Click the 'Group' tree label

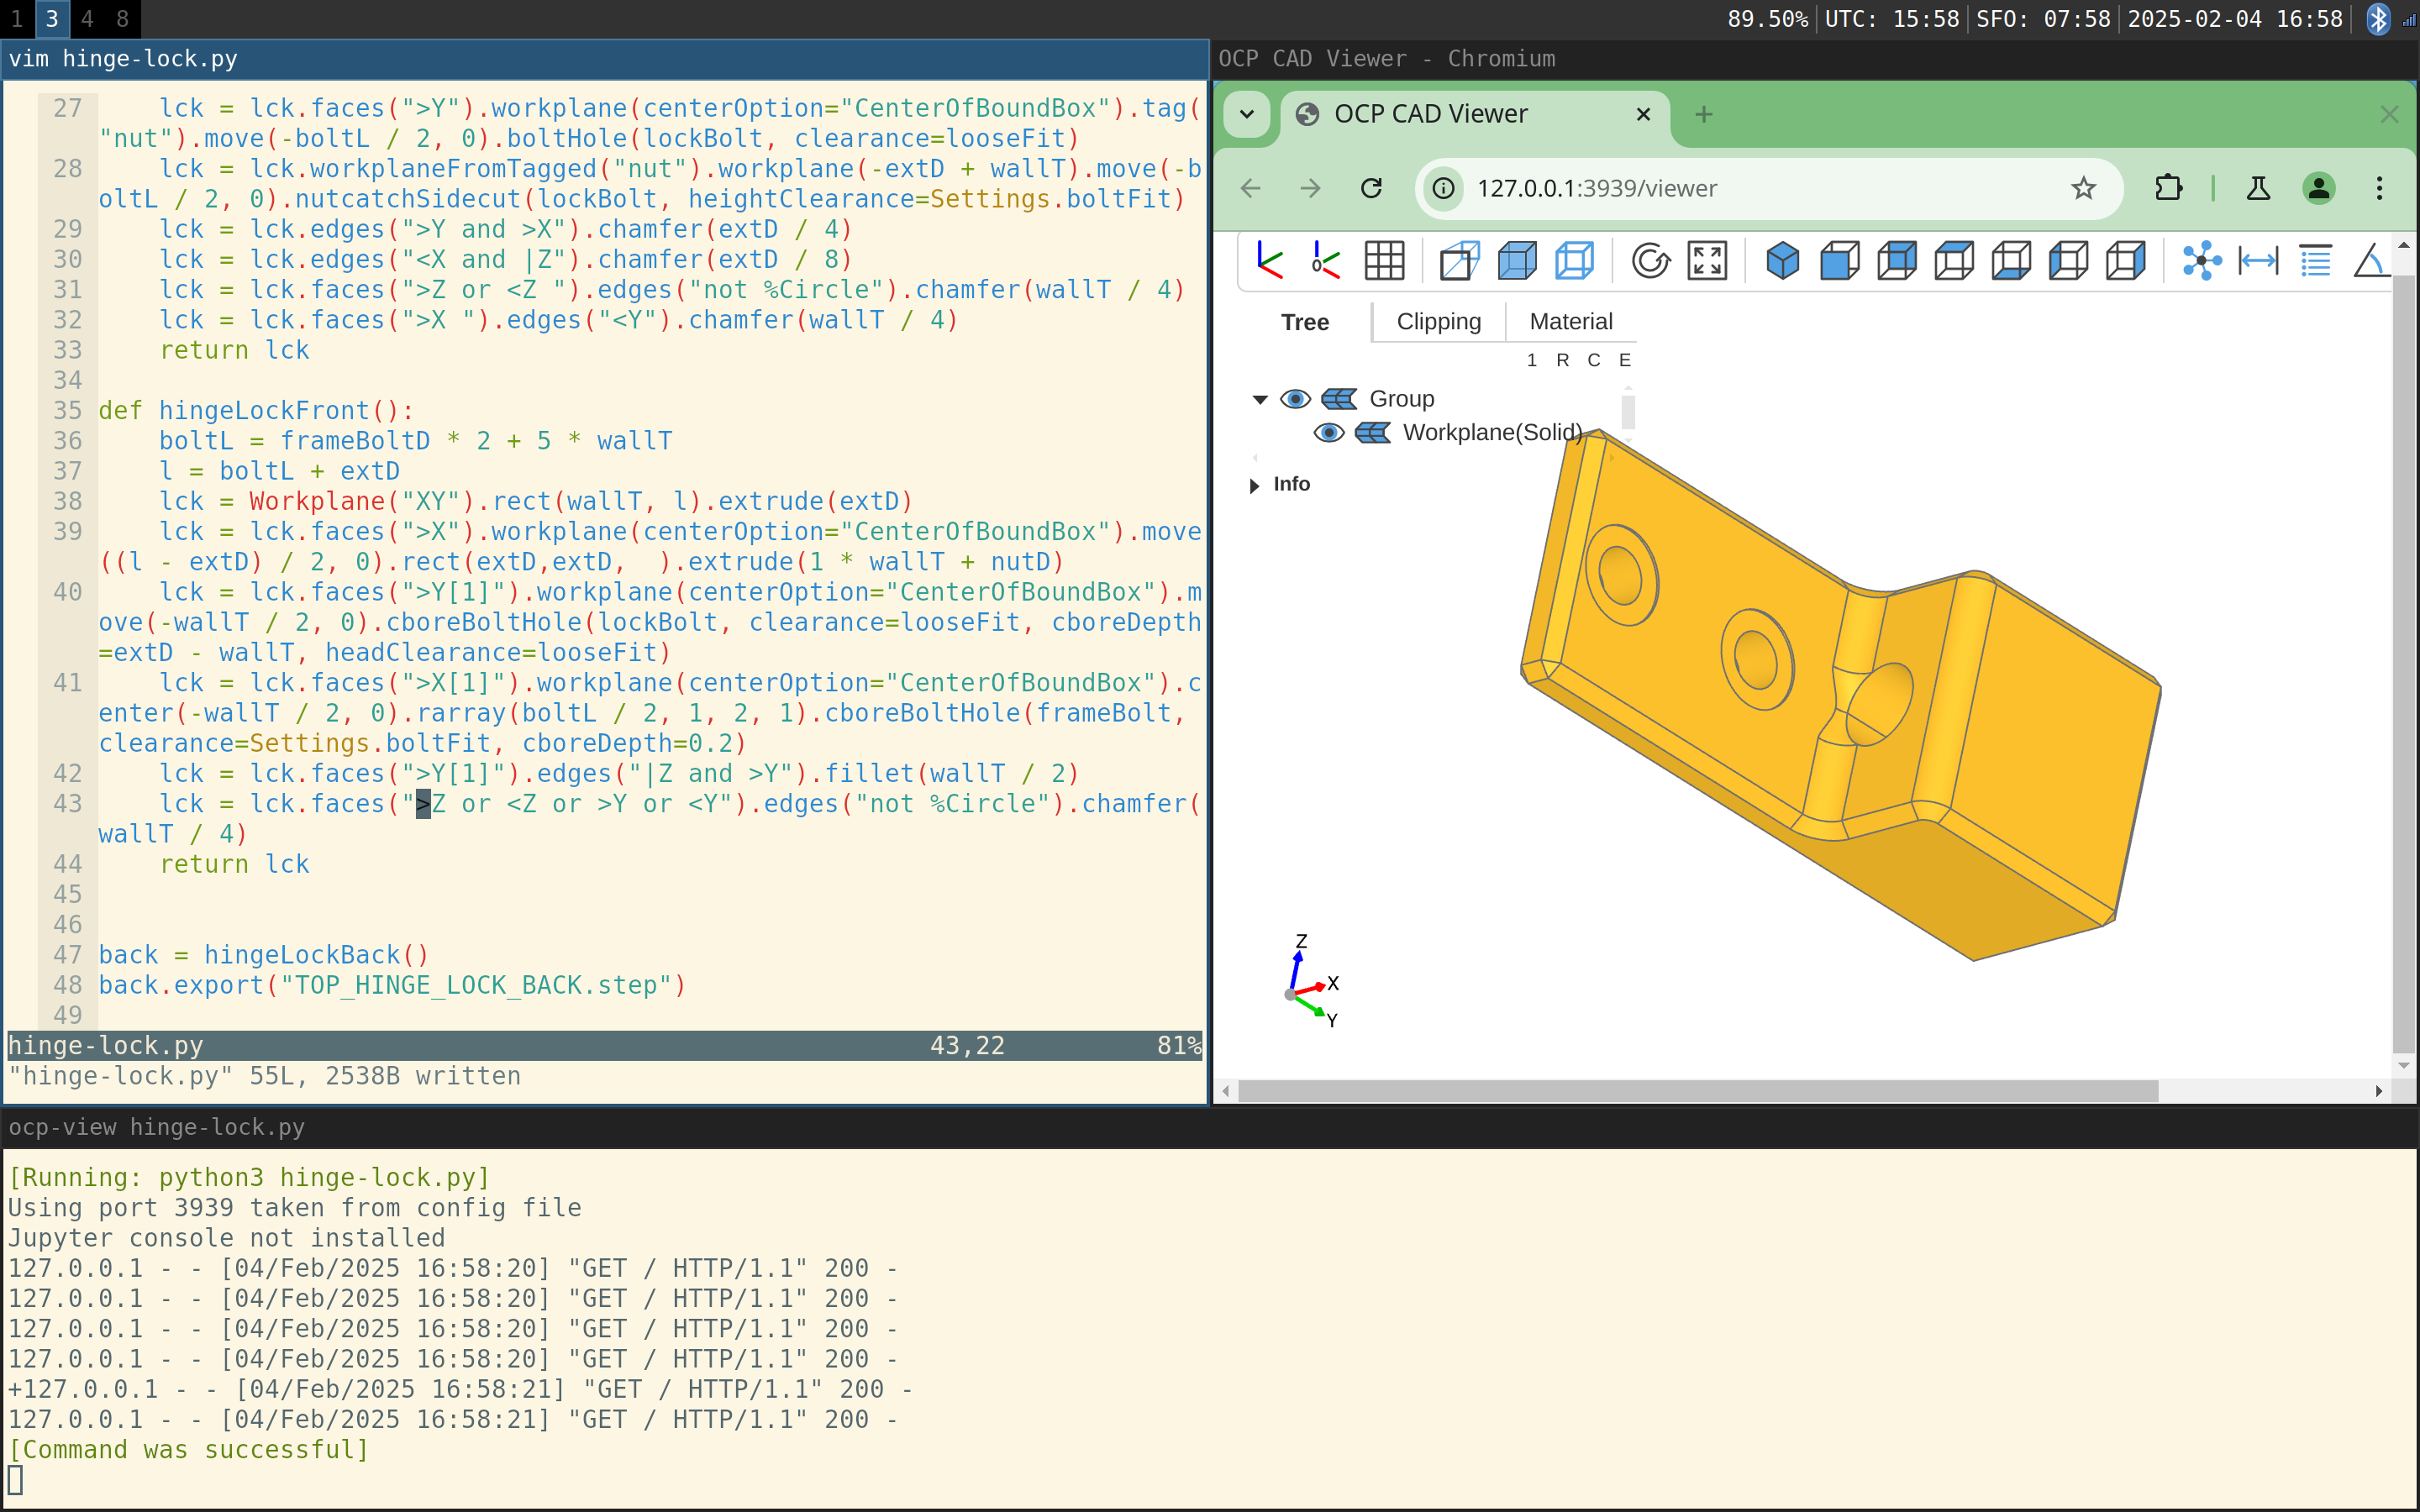pyautogui.click(x=1401, y=399)
